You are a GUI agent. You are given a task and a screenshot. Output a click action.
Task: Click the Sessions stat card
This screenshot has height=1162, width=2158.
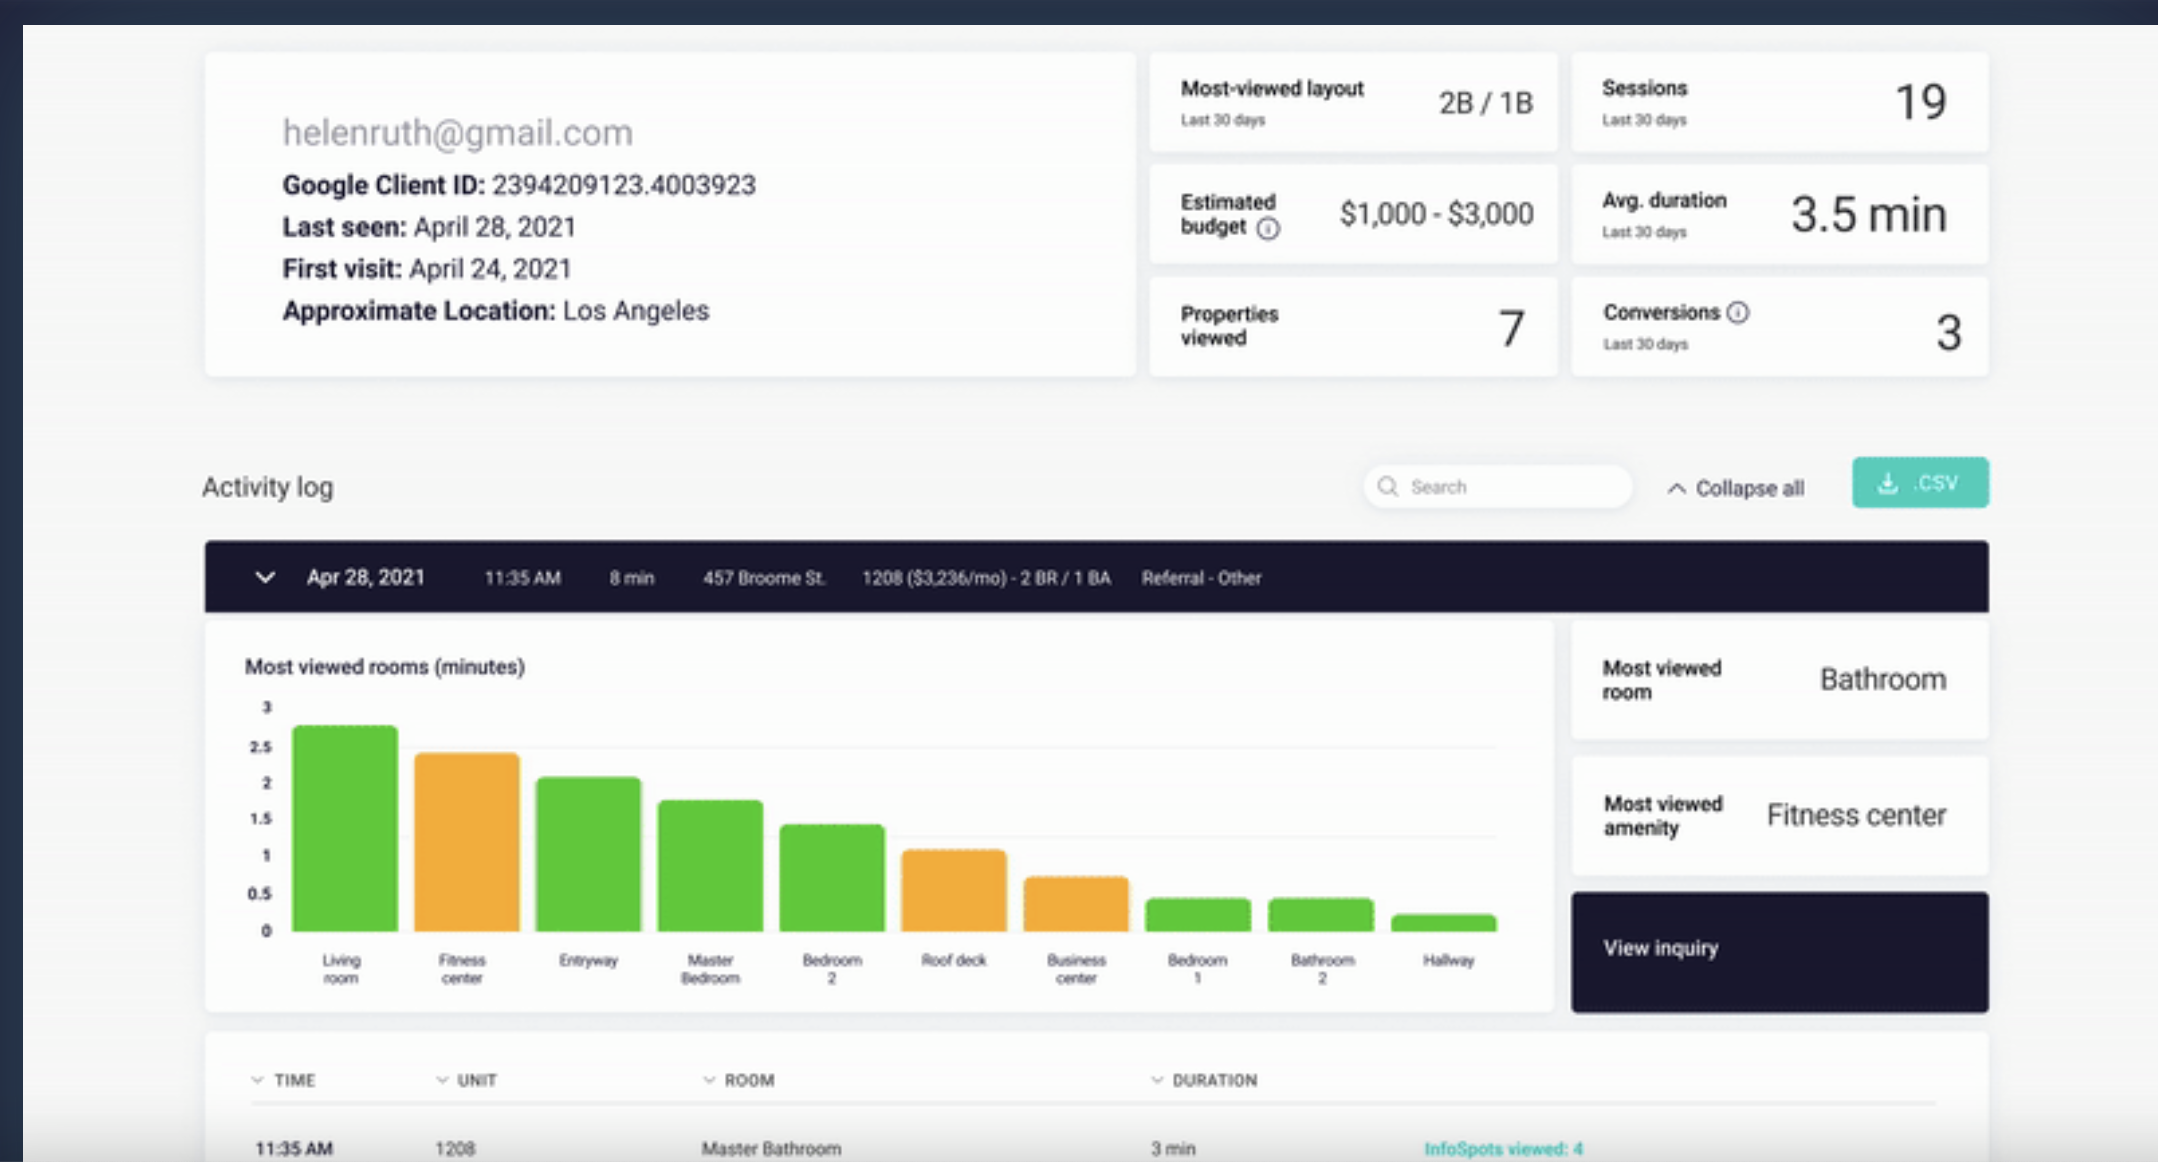point(1779,103)
